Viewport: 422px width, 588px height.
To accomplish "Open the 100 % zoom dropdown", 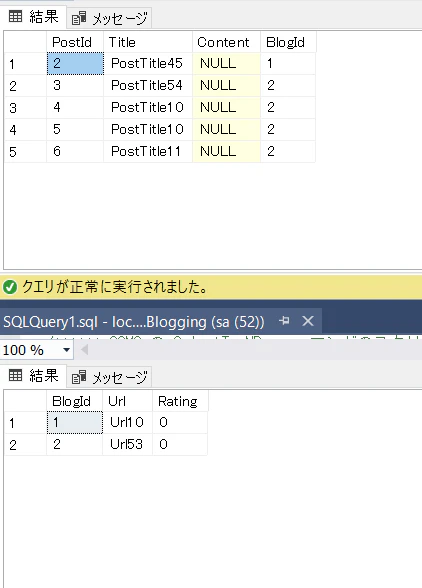I will point(66,350).
